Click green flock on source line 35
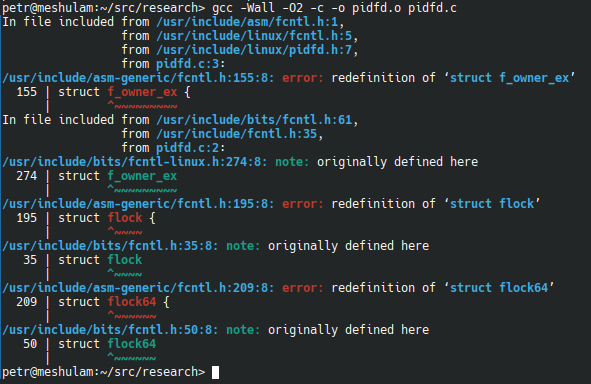 coord(125,260)
